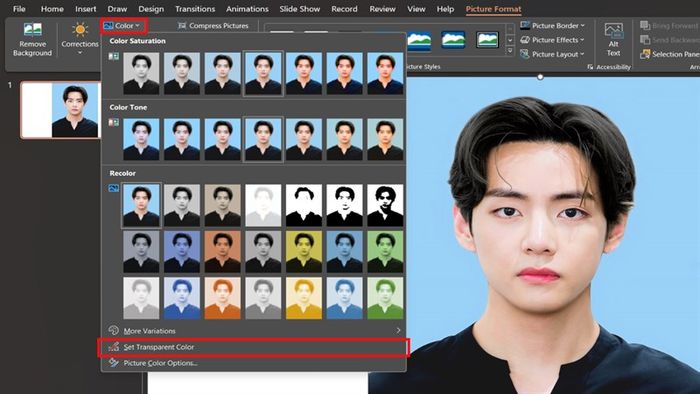This screenshot has width=700, height=394.
Task: Apply the zero-saturation color thumbnail
Action: pos(141,74)
